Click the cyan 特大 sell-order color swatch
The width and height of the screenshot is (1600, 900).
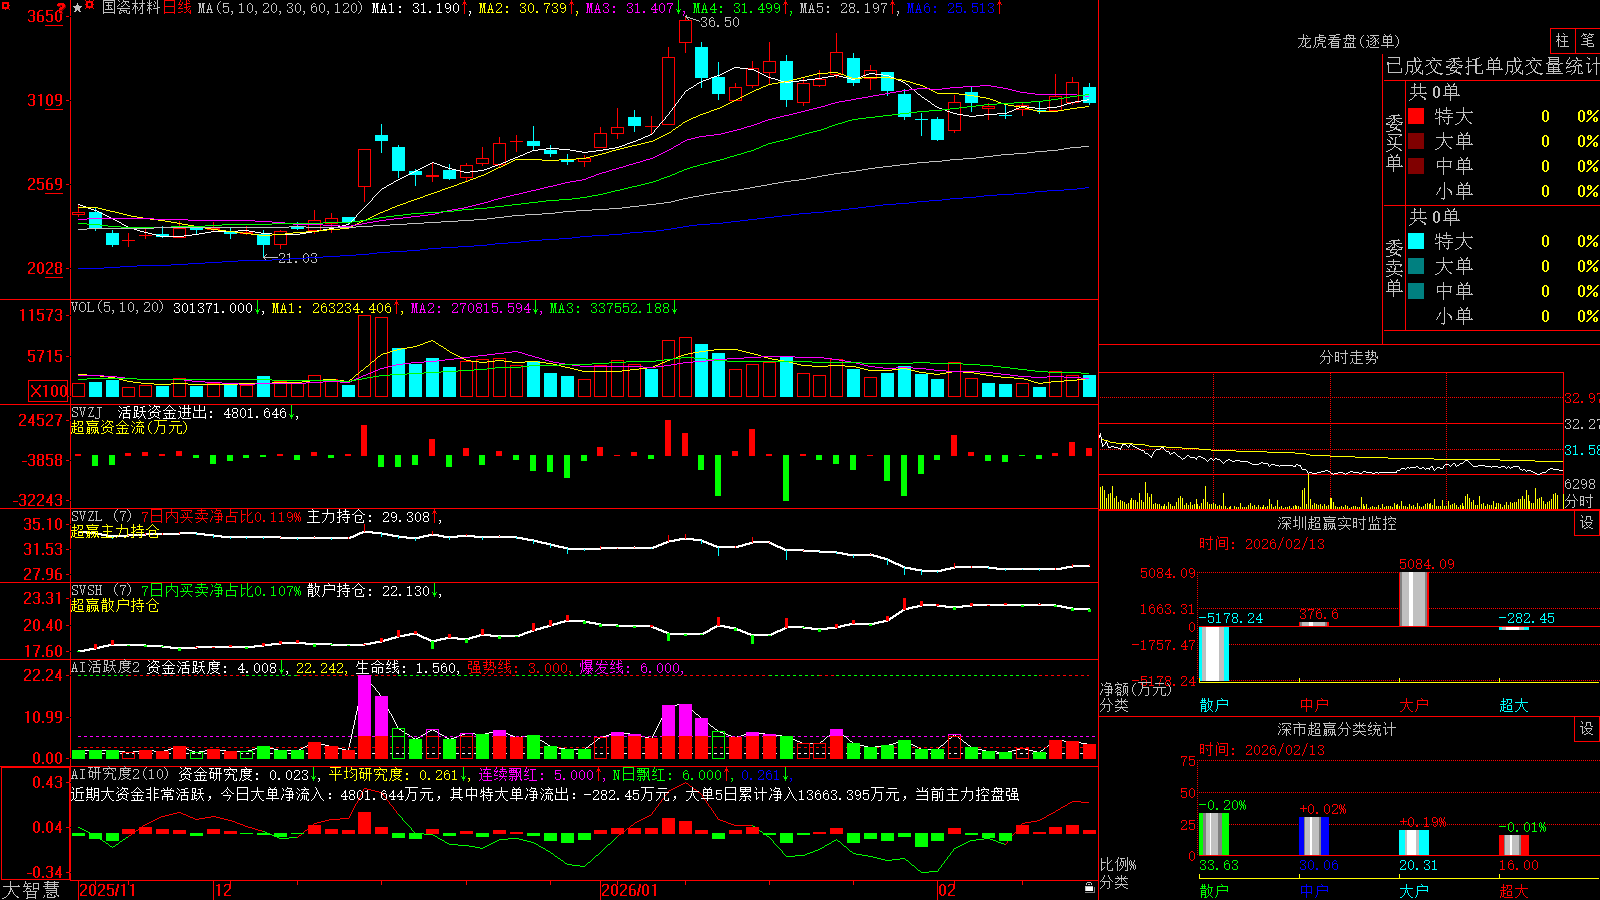[1416, 241]
